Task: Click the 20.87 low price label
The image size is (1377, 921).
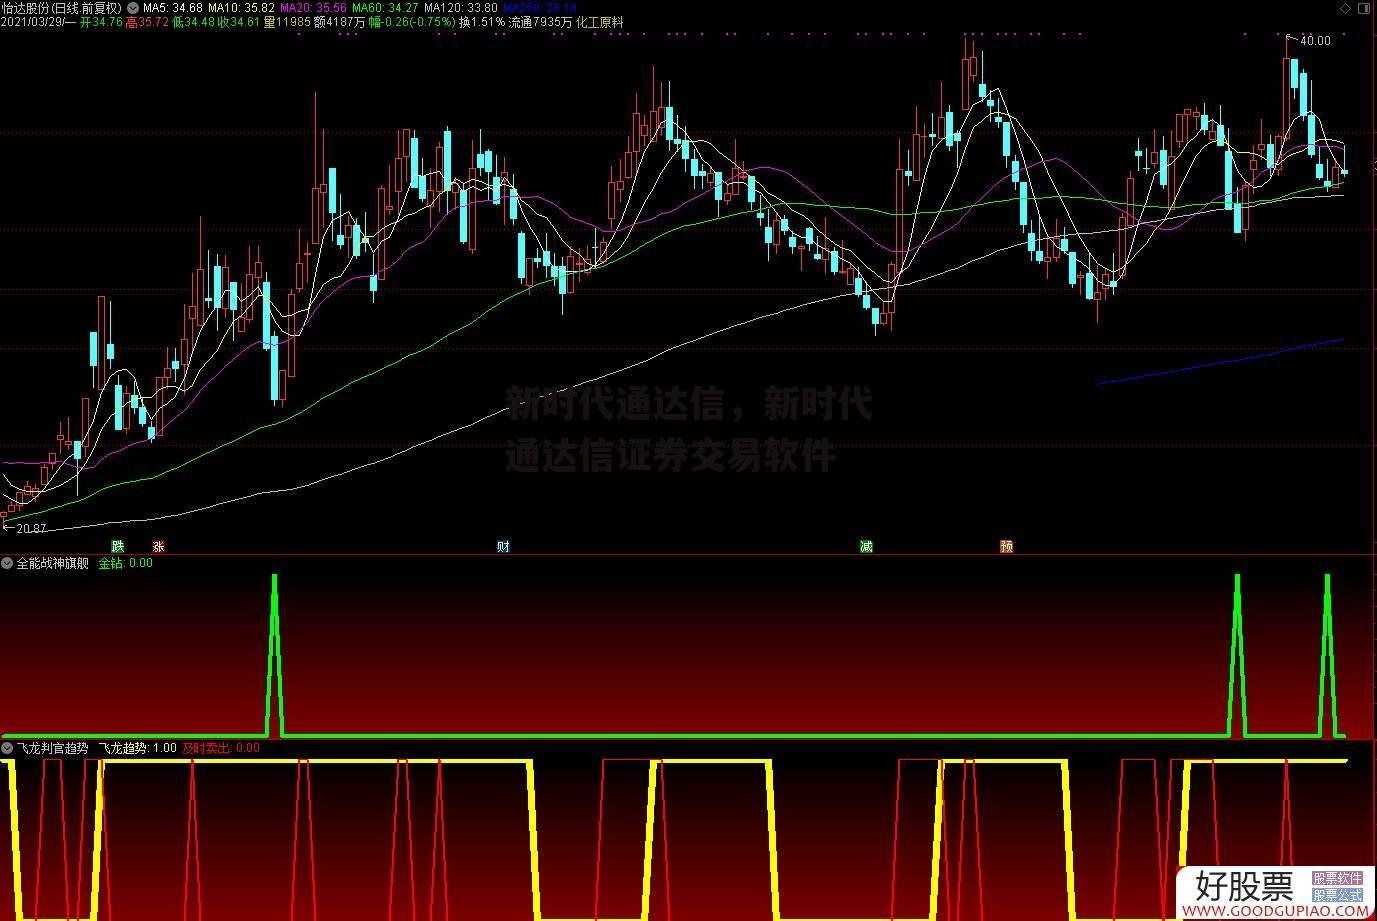Action: coord(31,528)
